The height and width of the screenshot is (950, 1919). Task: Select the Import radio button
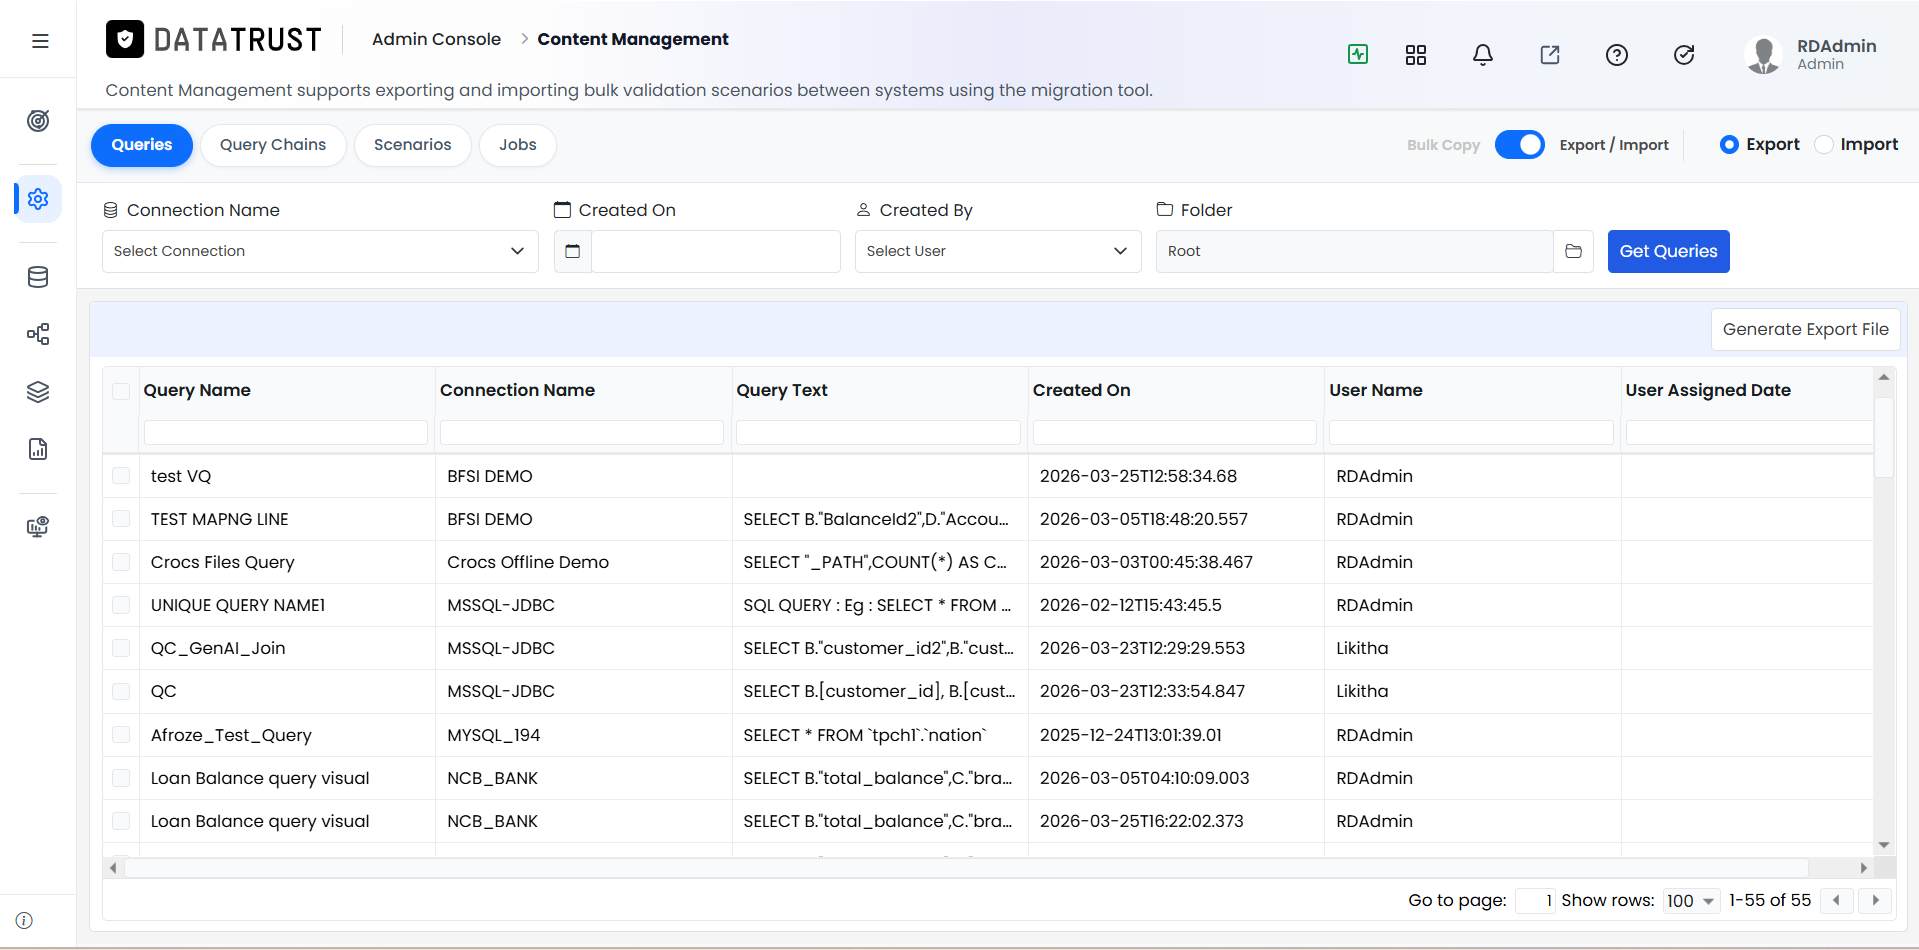pos(1824,145)
